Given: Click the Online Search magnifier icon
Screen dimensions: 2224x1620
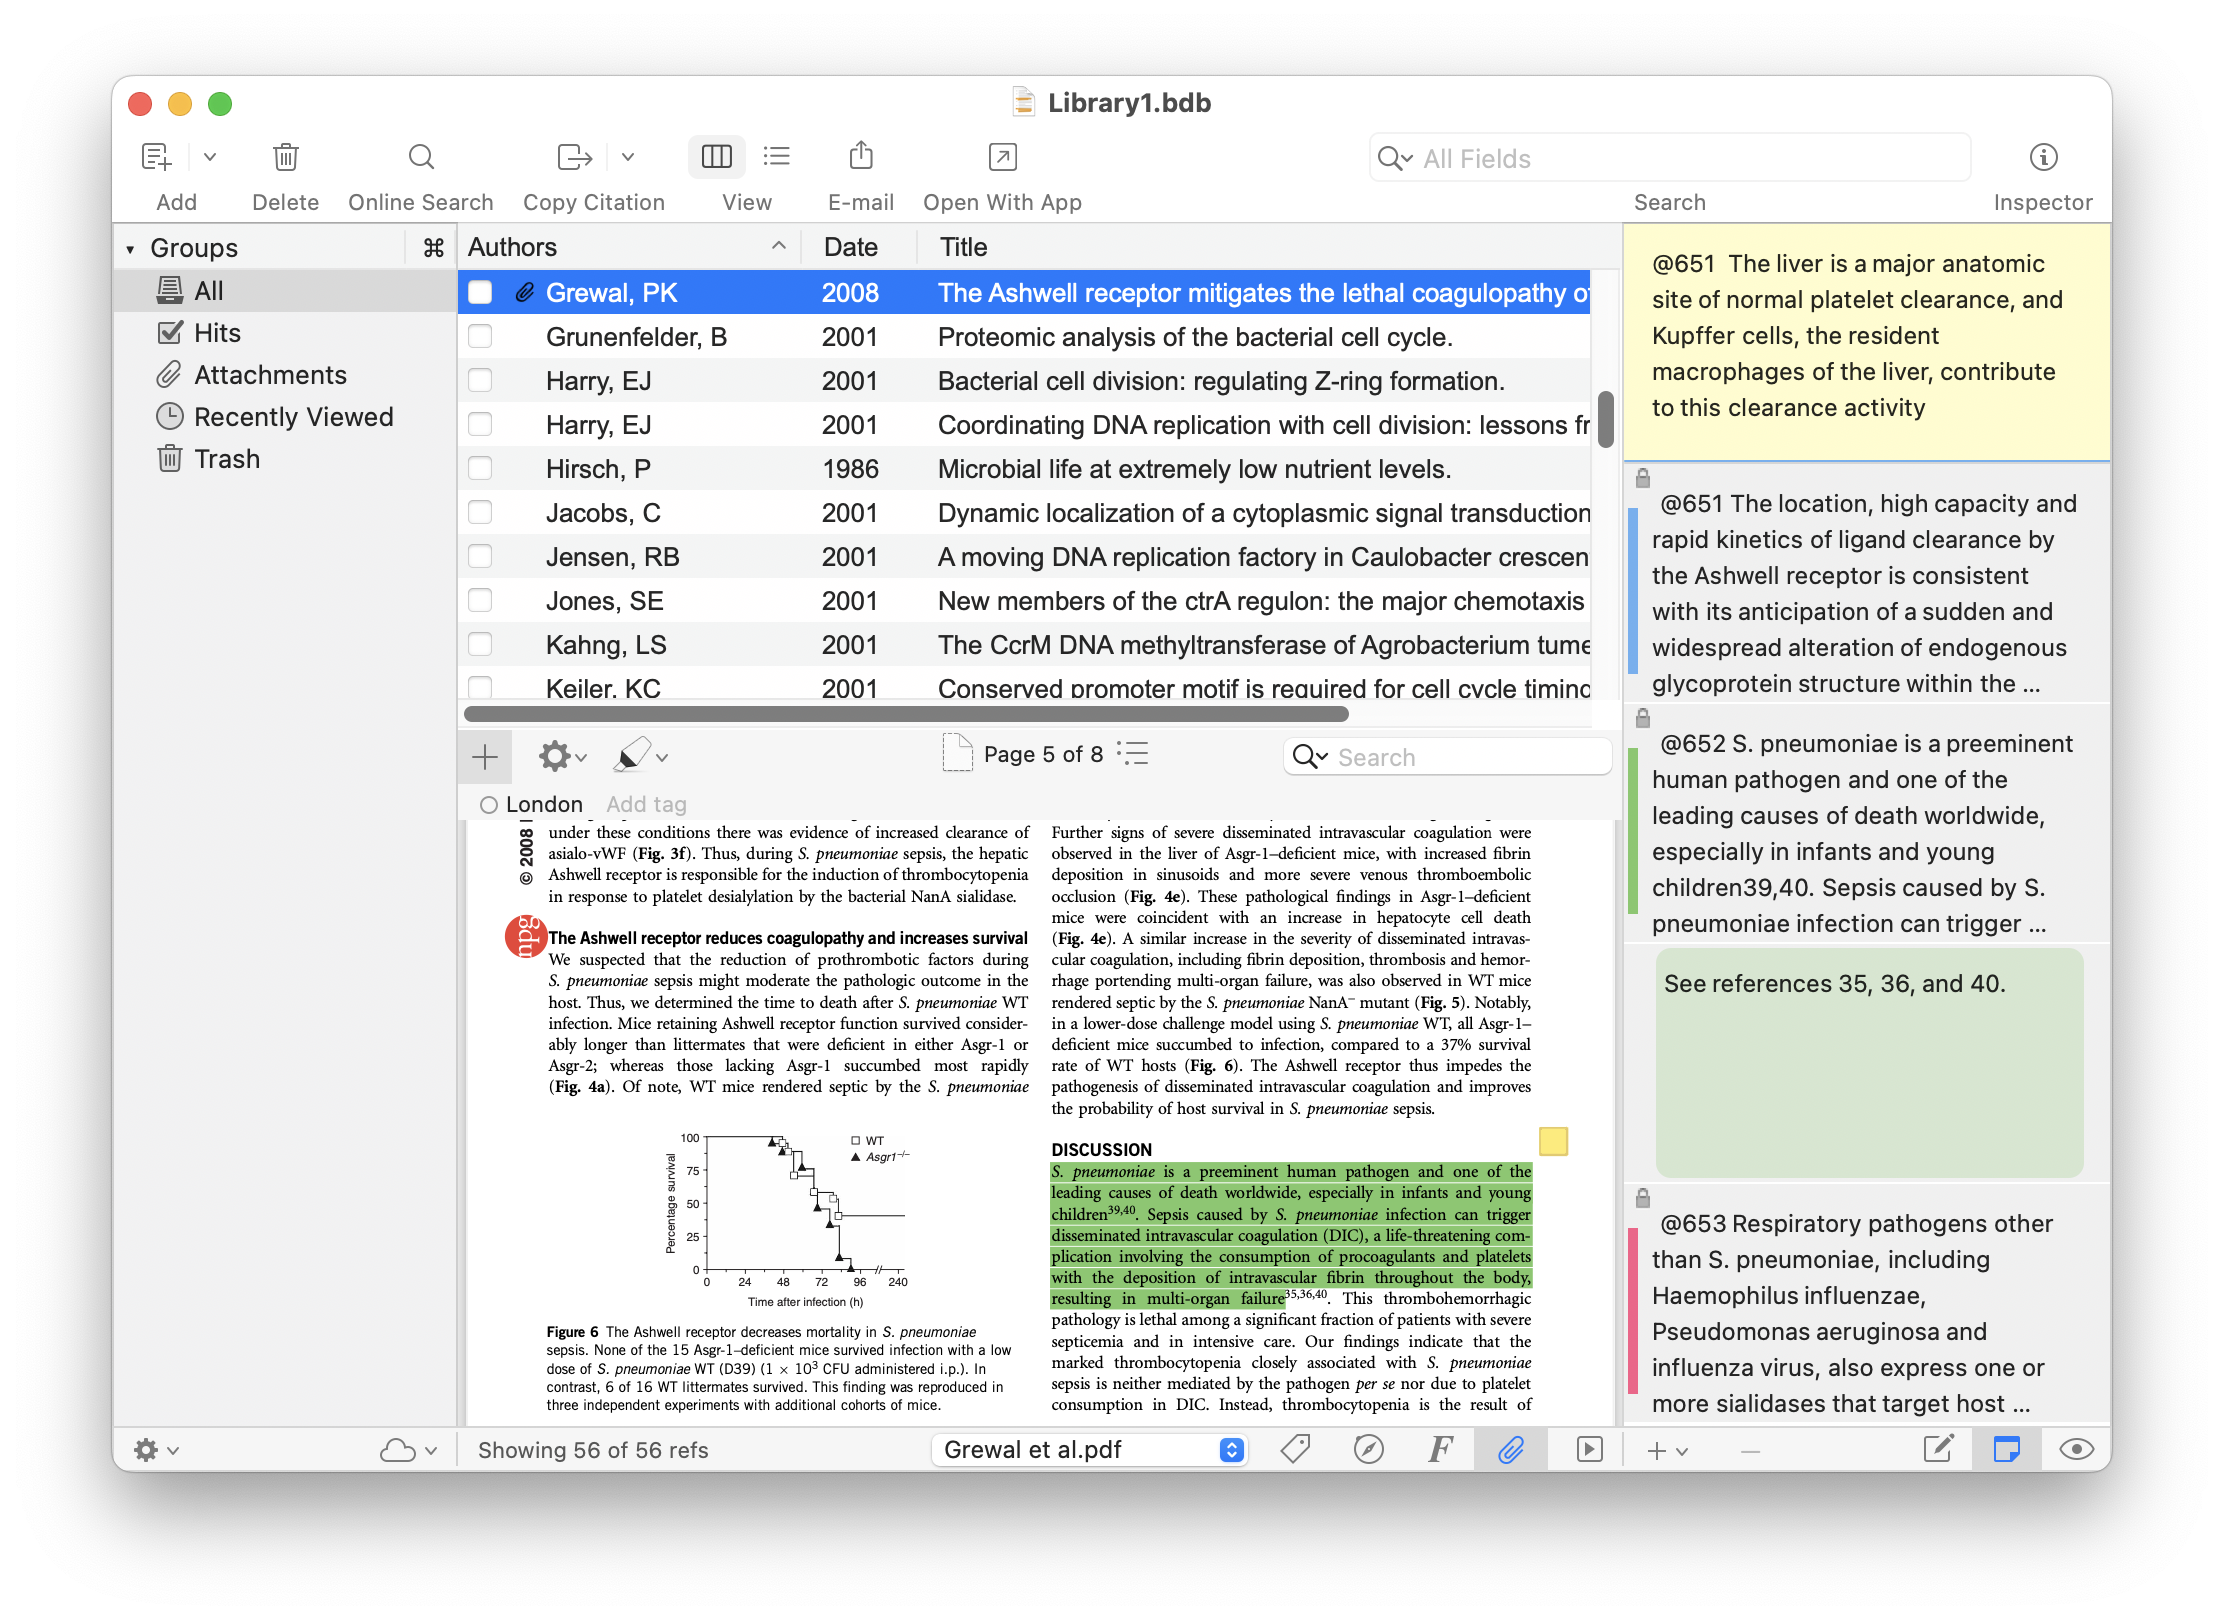Looking at the screenshot, I should tap(421, 157).
